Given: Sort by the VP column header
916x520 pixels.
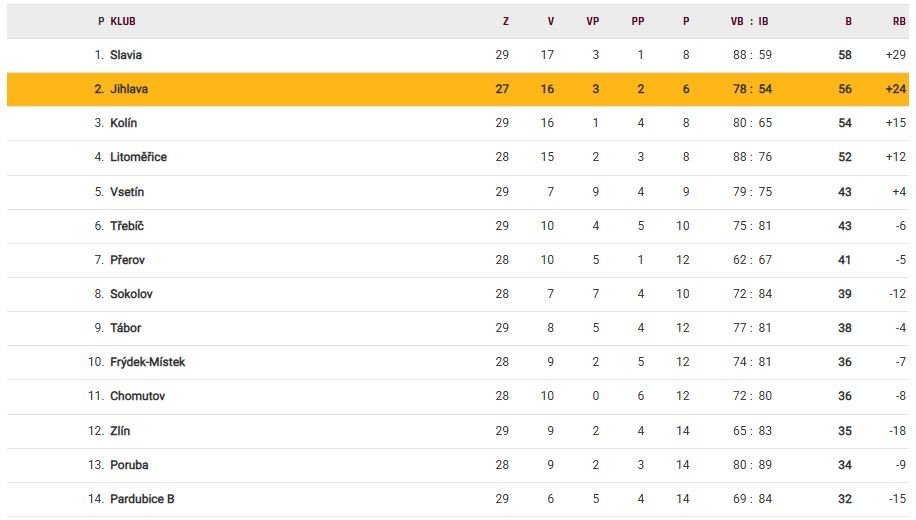Looking at the screenshot, I should (x=593, y=21).
